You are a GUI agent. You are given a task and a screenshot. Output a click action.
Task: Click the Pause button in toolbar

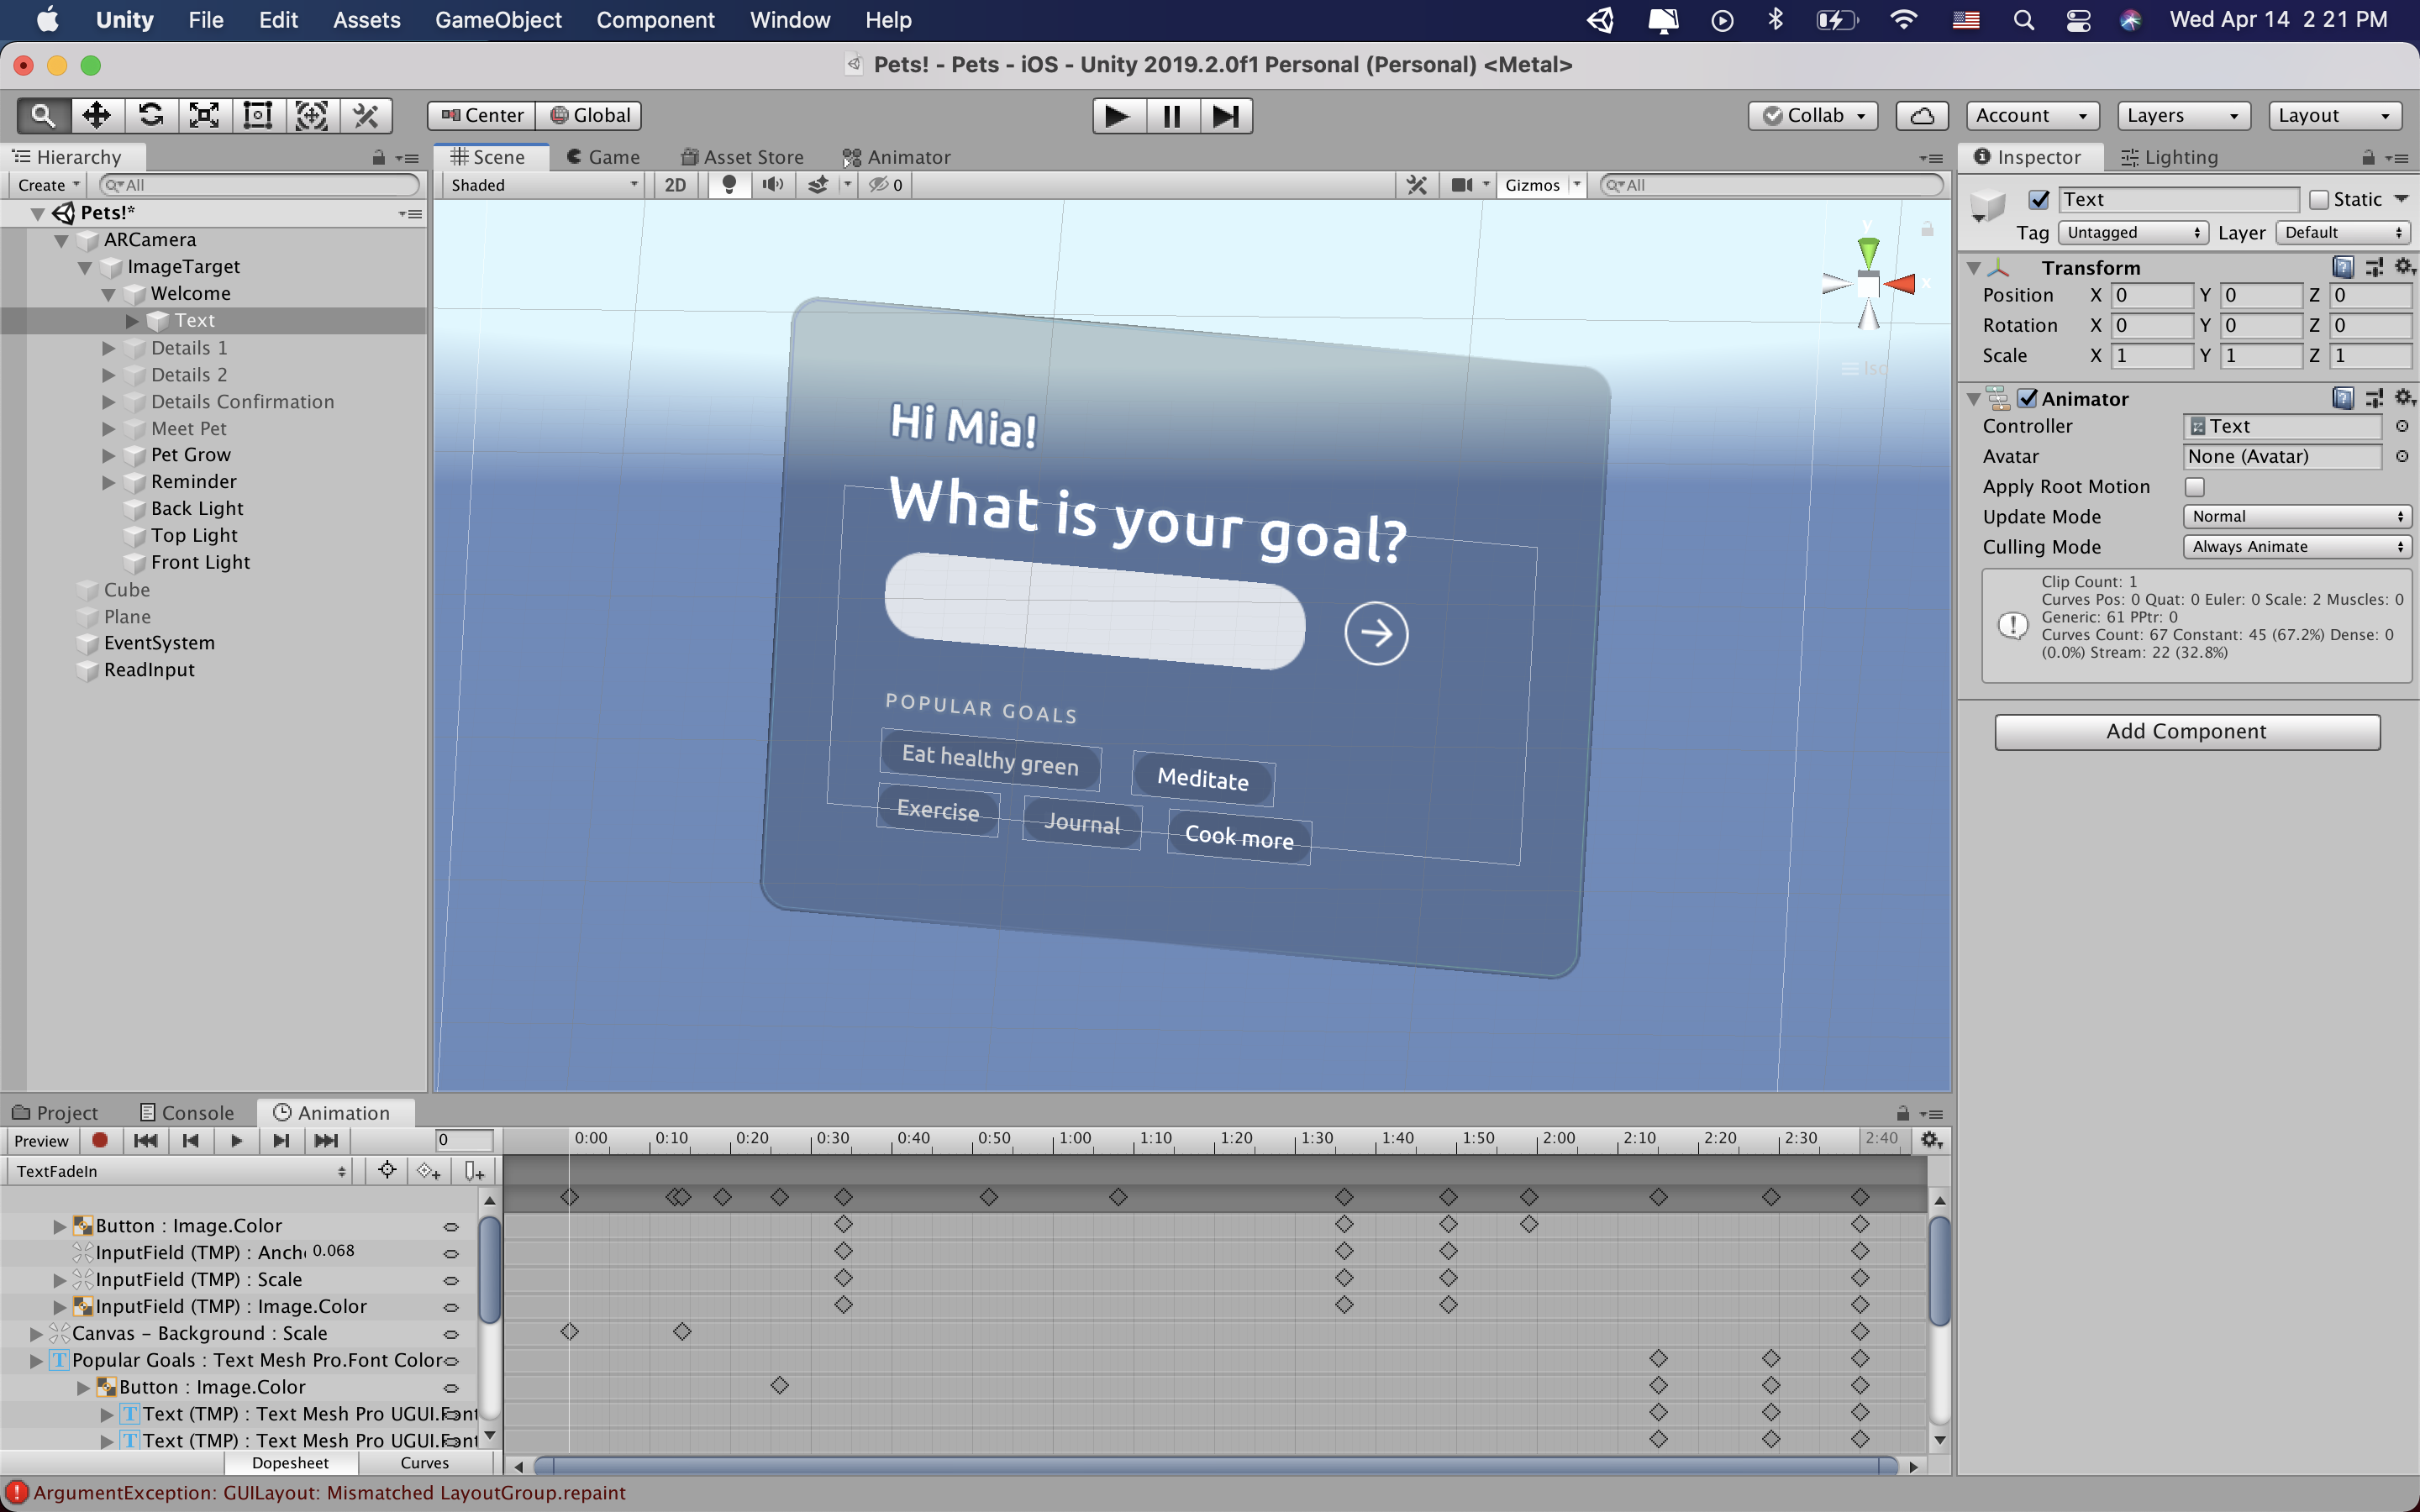(x=1172, y=116)
